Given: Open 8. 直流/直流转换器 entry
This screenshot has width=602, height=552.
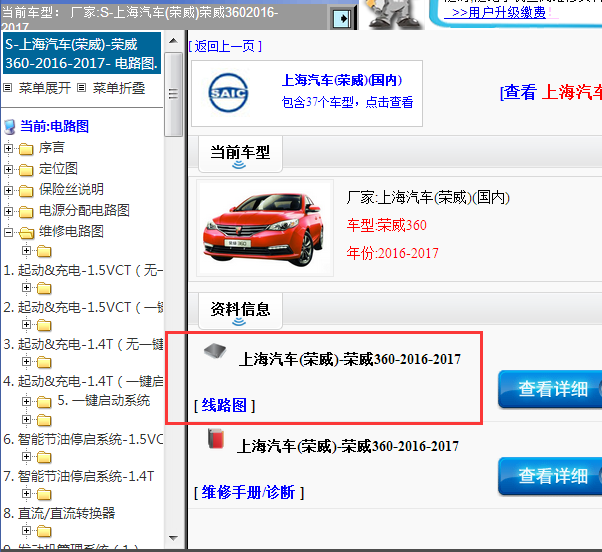Looking at the screenshot, I should (59, 513).
